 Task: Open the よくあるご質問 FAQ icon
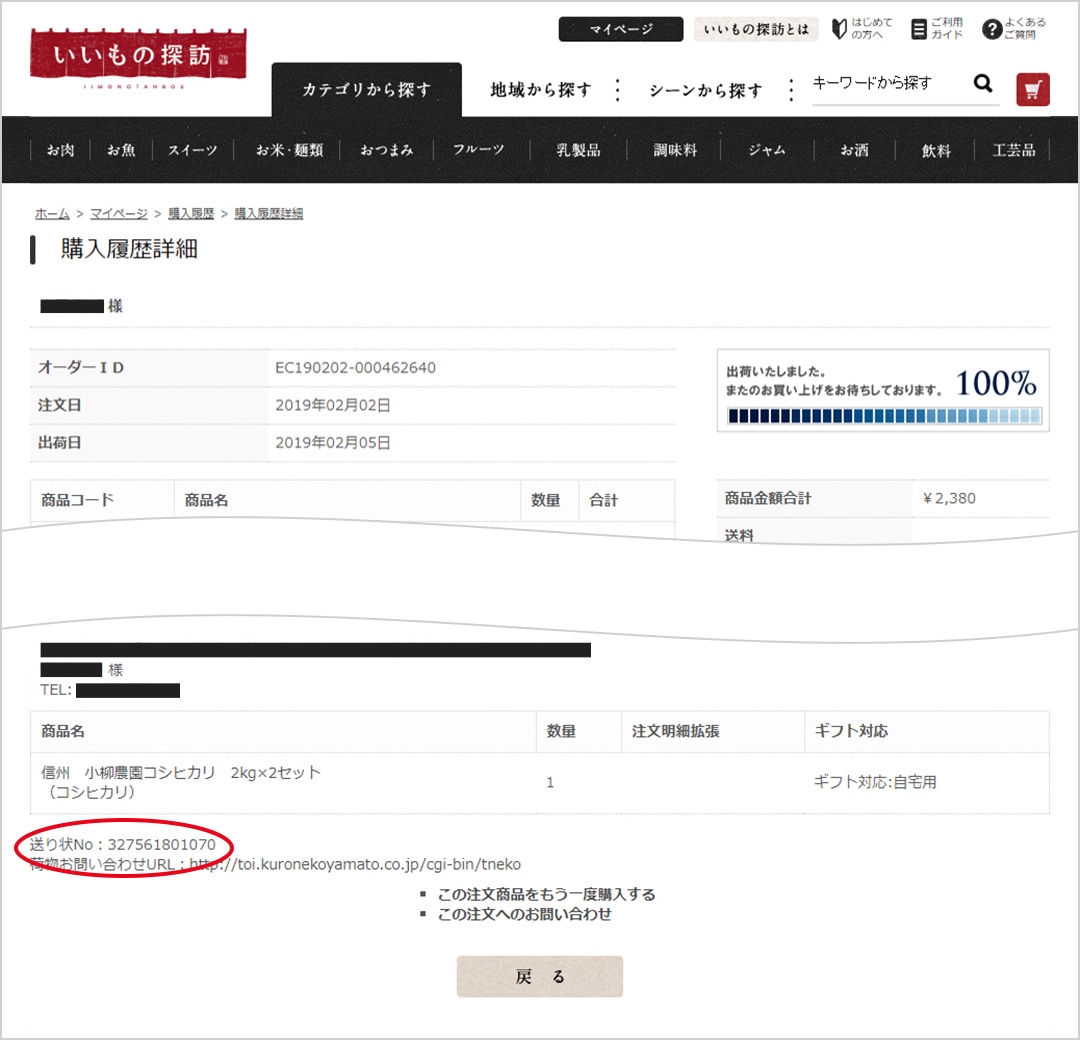coord(1014,29)
